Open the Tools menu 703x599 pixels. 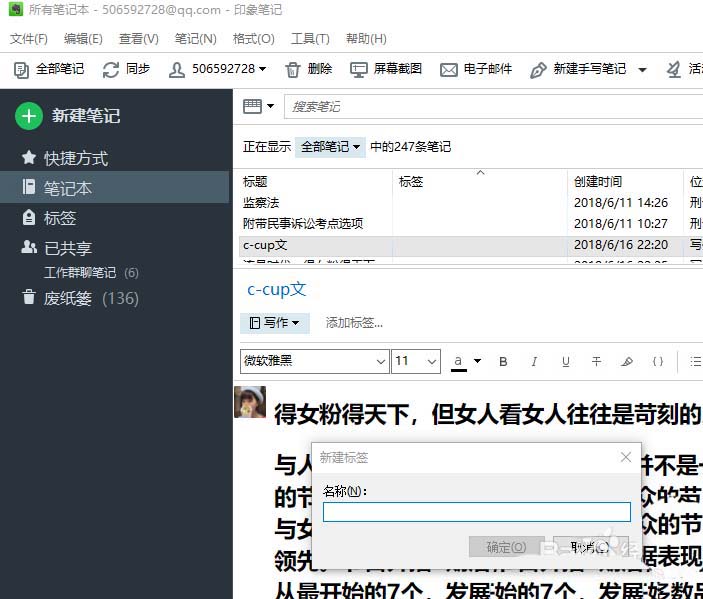(x=310, y=39)
